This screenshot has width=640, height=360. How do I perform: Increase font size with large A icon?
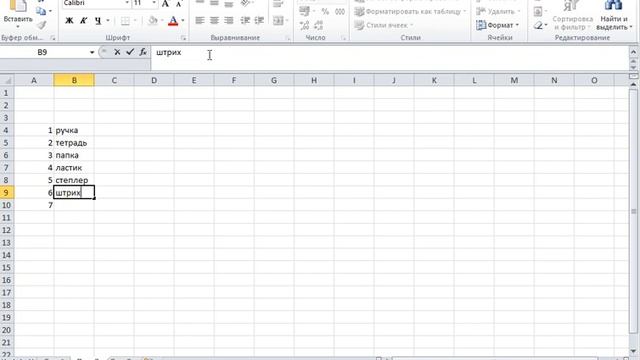165,4
